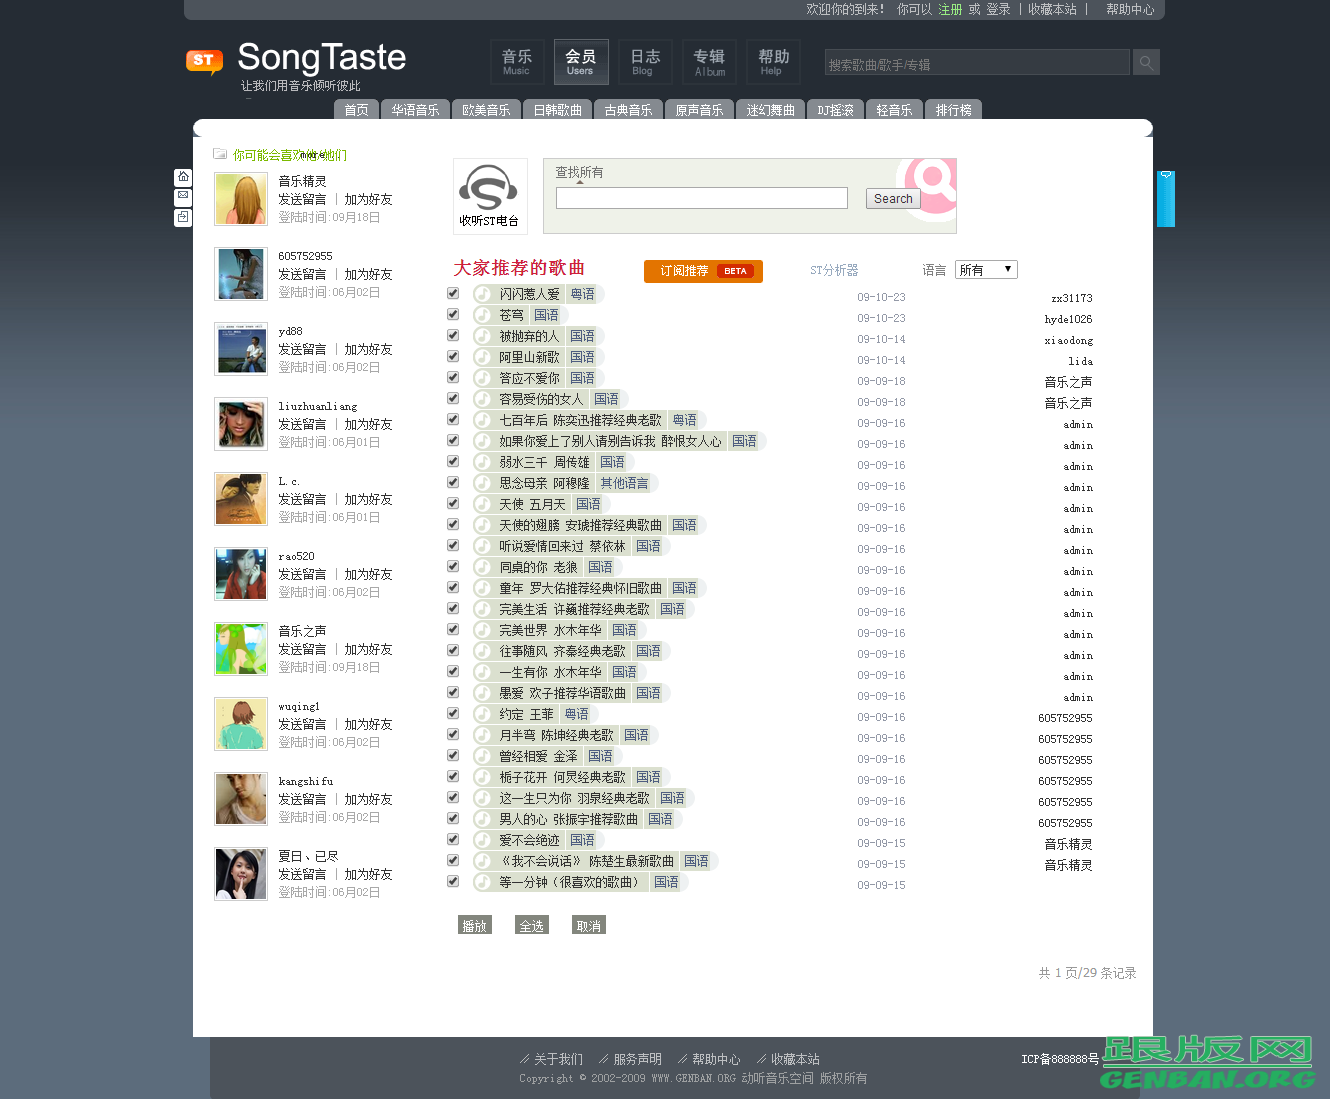
Task: Click the magnifier icon in the top search bar
Action: click(x=1145, y=62)
